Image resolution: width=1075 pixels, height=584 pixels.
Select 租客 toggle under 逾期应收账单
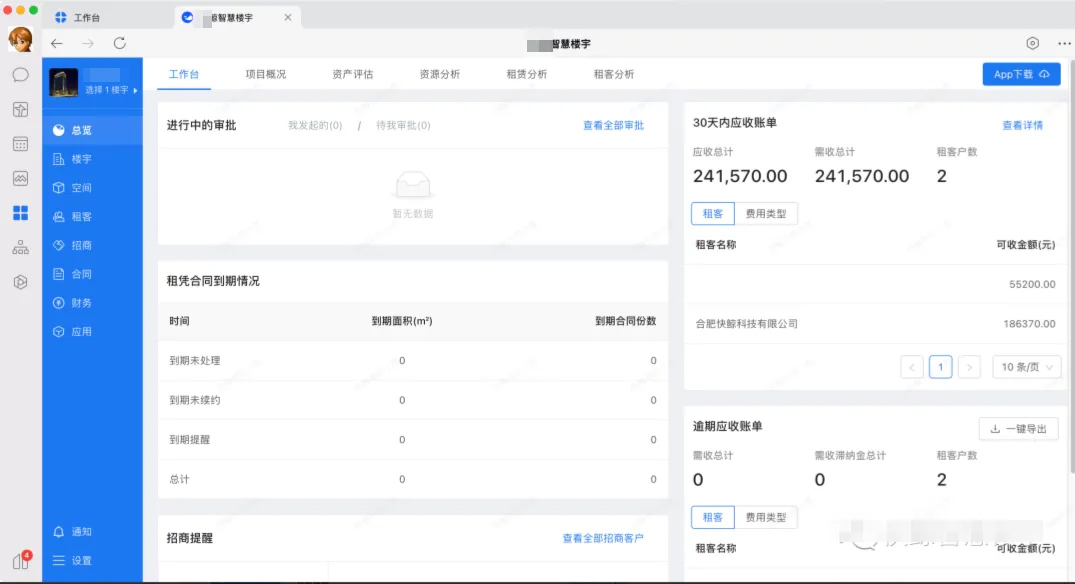click(x=712, y=517)
